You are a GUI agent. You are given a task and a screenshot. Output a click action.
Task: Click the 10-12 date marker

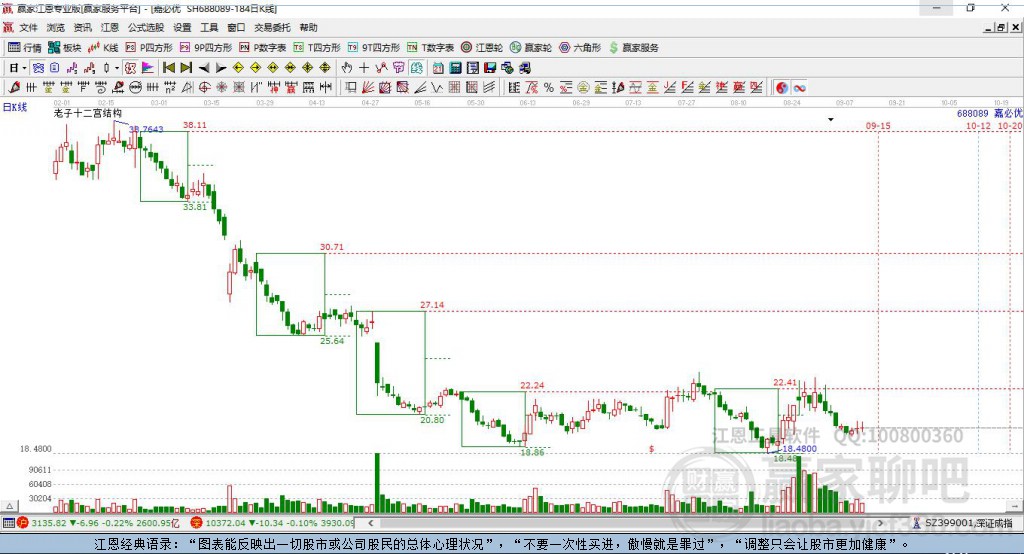click(x=978, y=125)
